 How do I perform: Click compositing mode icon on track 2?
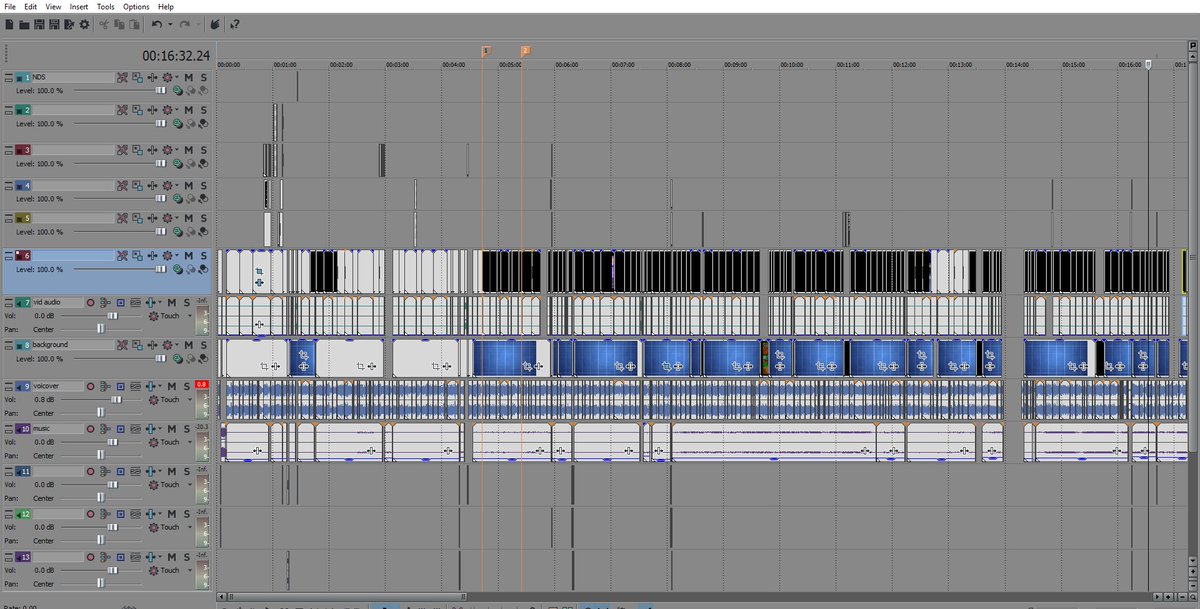(x=177, y=124)
